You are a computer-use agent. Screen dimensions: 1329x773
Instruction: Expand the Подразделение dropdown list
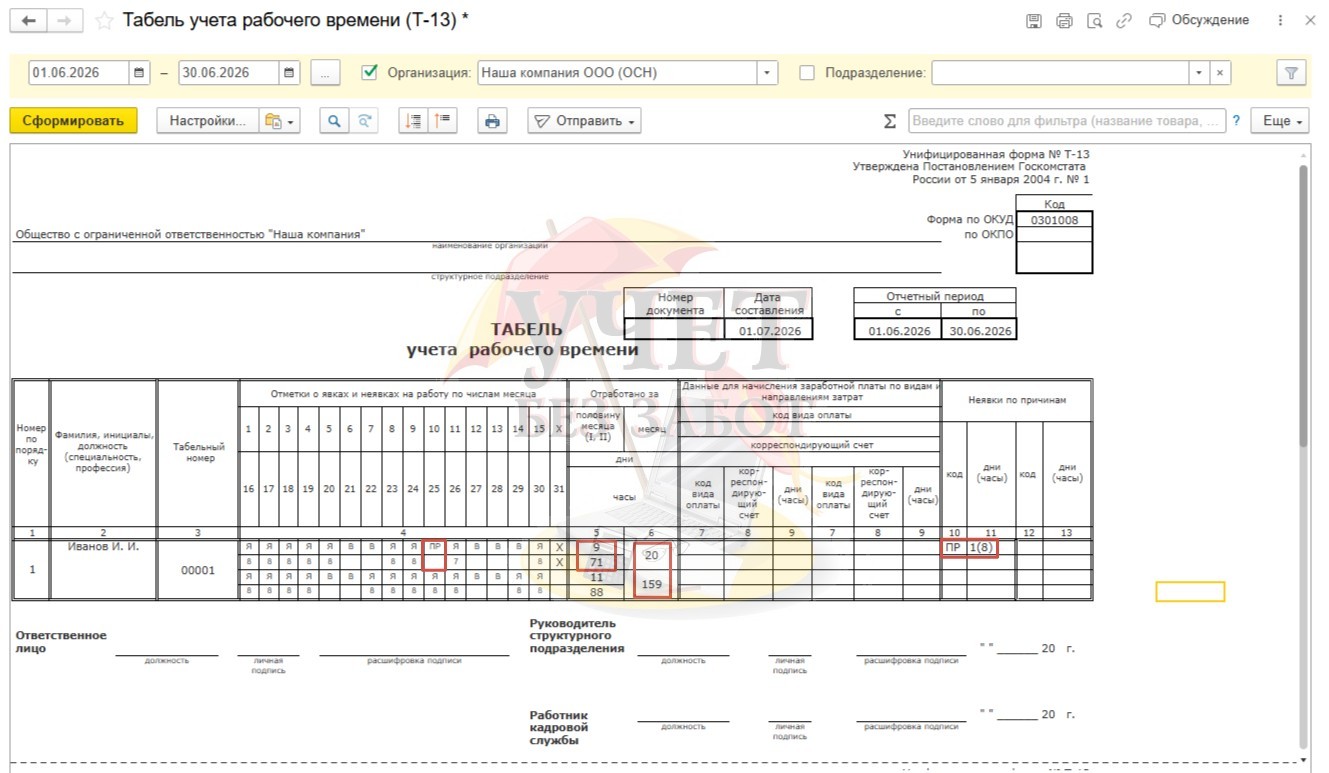coord(1199,72)
